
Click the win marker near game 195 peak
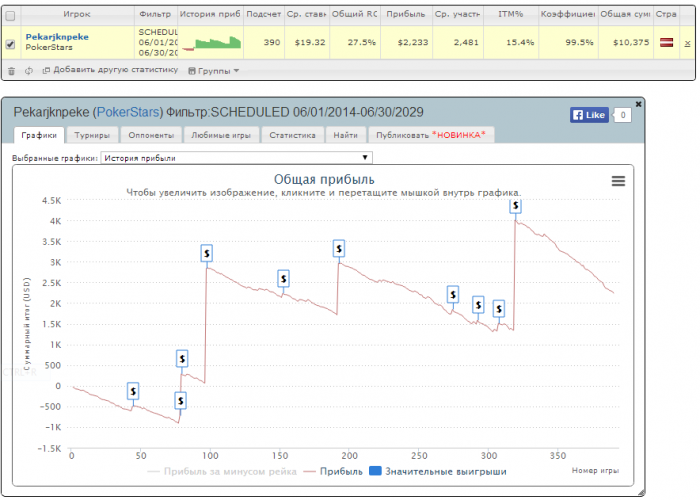click(x=339, y=249)
